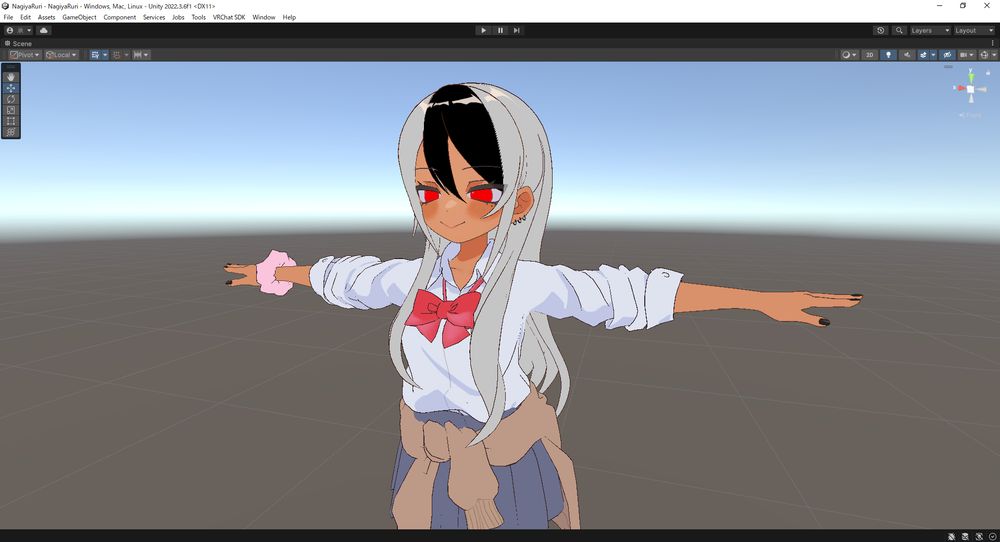Open Unity Cloud services button
Image resolution: width=1000 pixels, height=542 pixels.
43,30
